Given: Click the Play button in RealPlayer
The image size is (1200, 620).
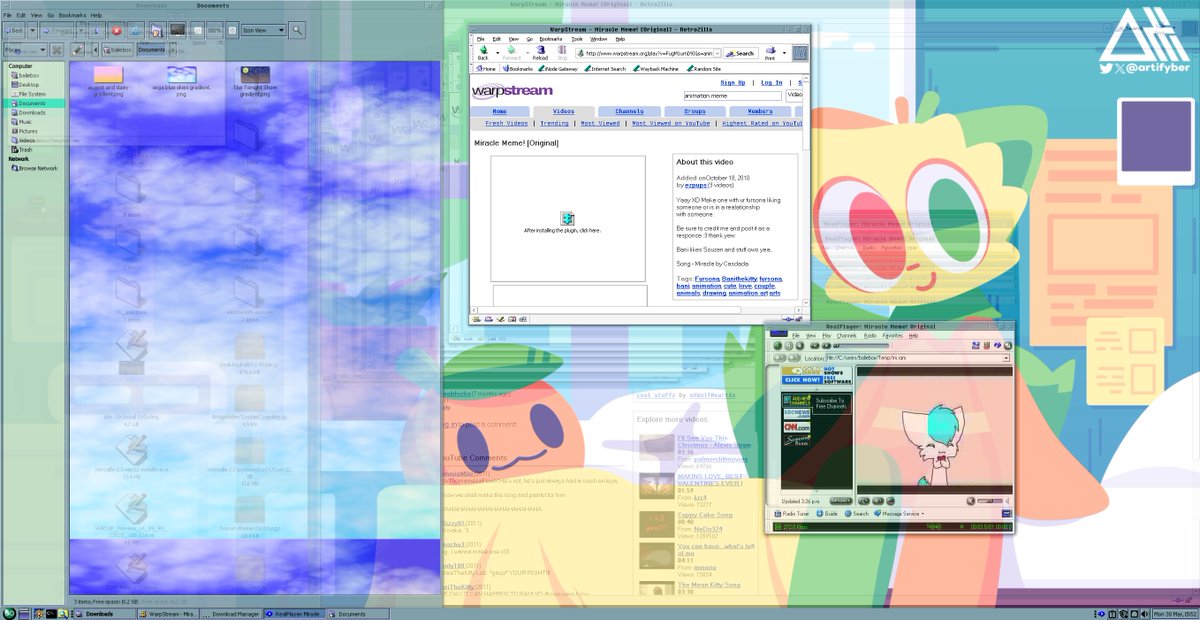Looking at the screenshot, I should (777, 346).
